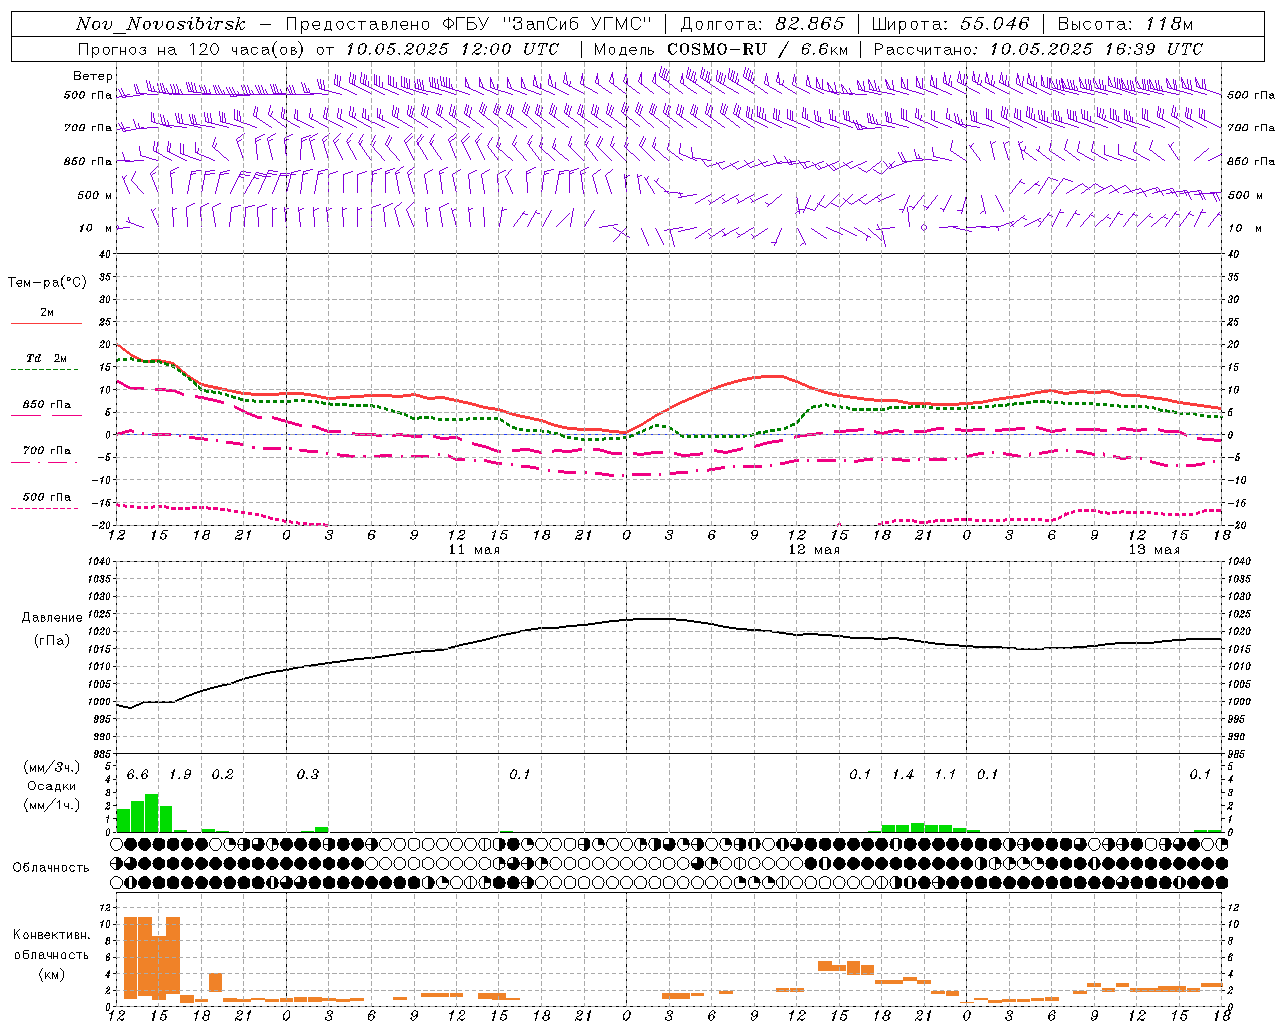Click the 0.2 precipitation total
This screenshot has height=1024, width=1280.
point(222,774)
